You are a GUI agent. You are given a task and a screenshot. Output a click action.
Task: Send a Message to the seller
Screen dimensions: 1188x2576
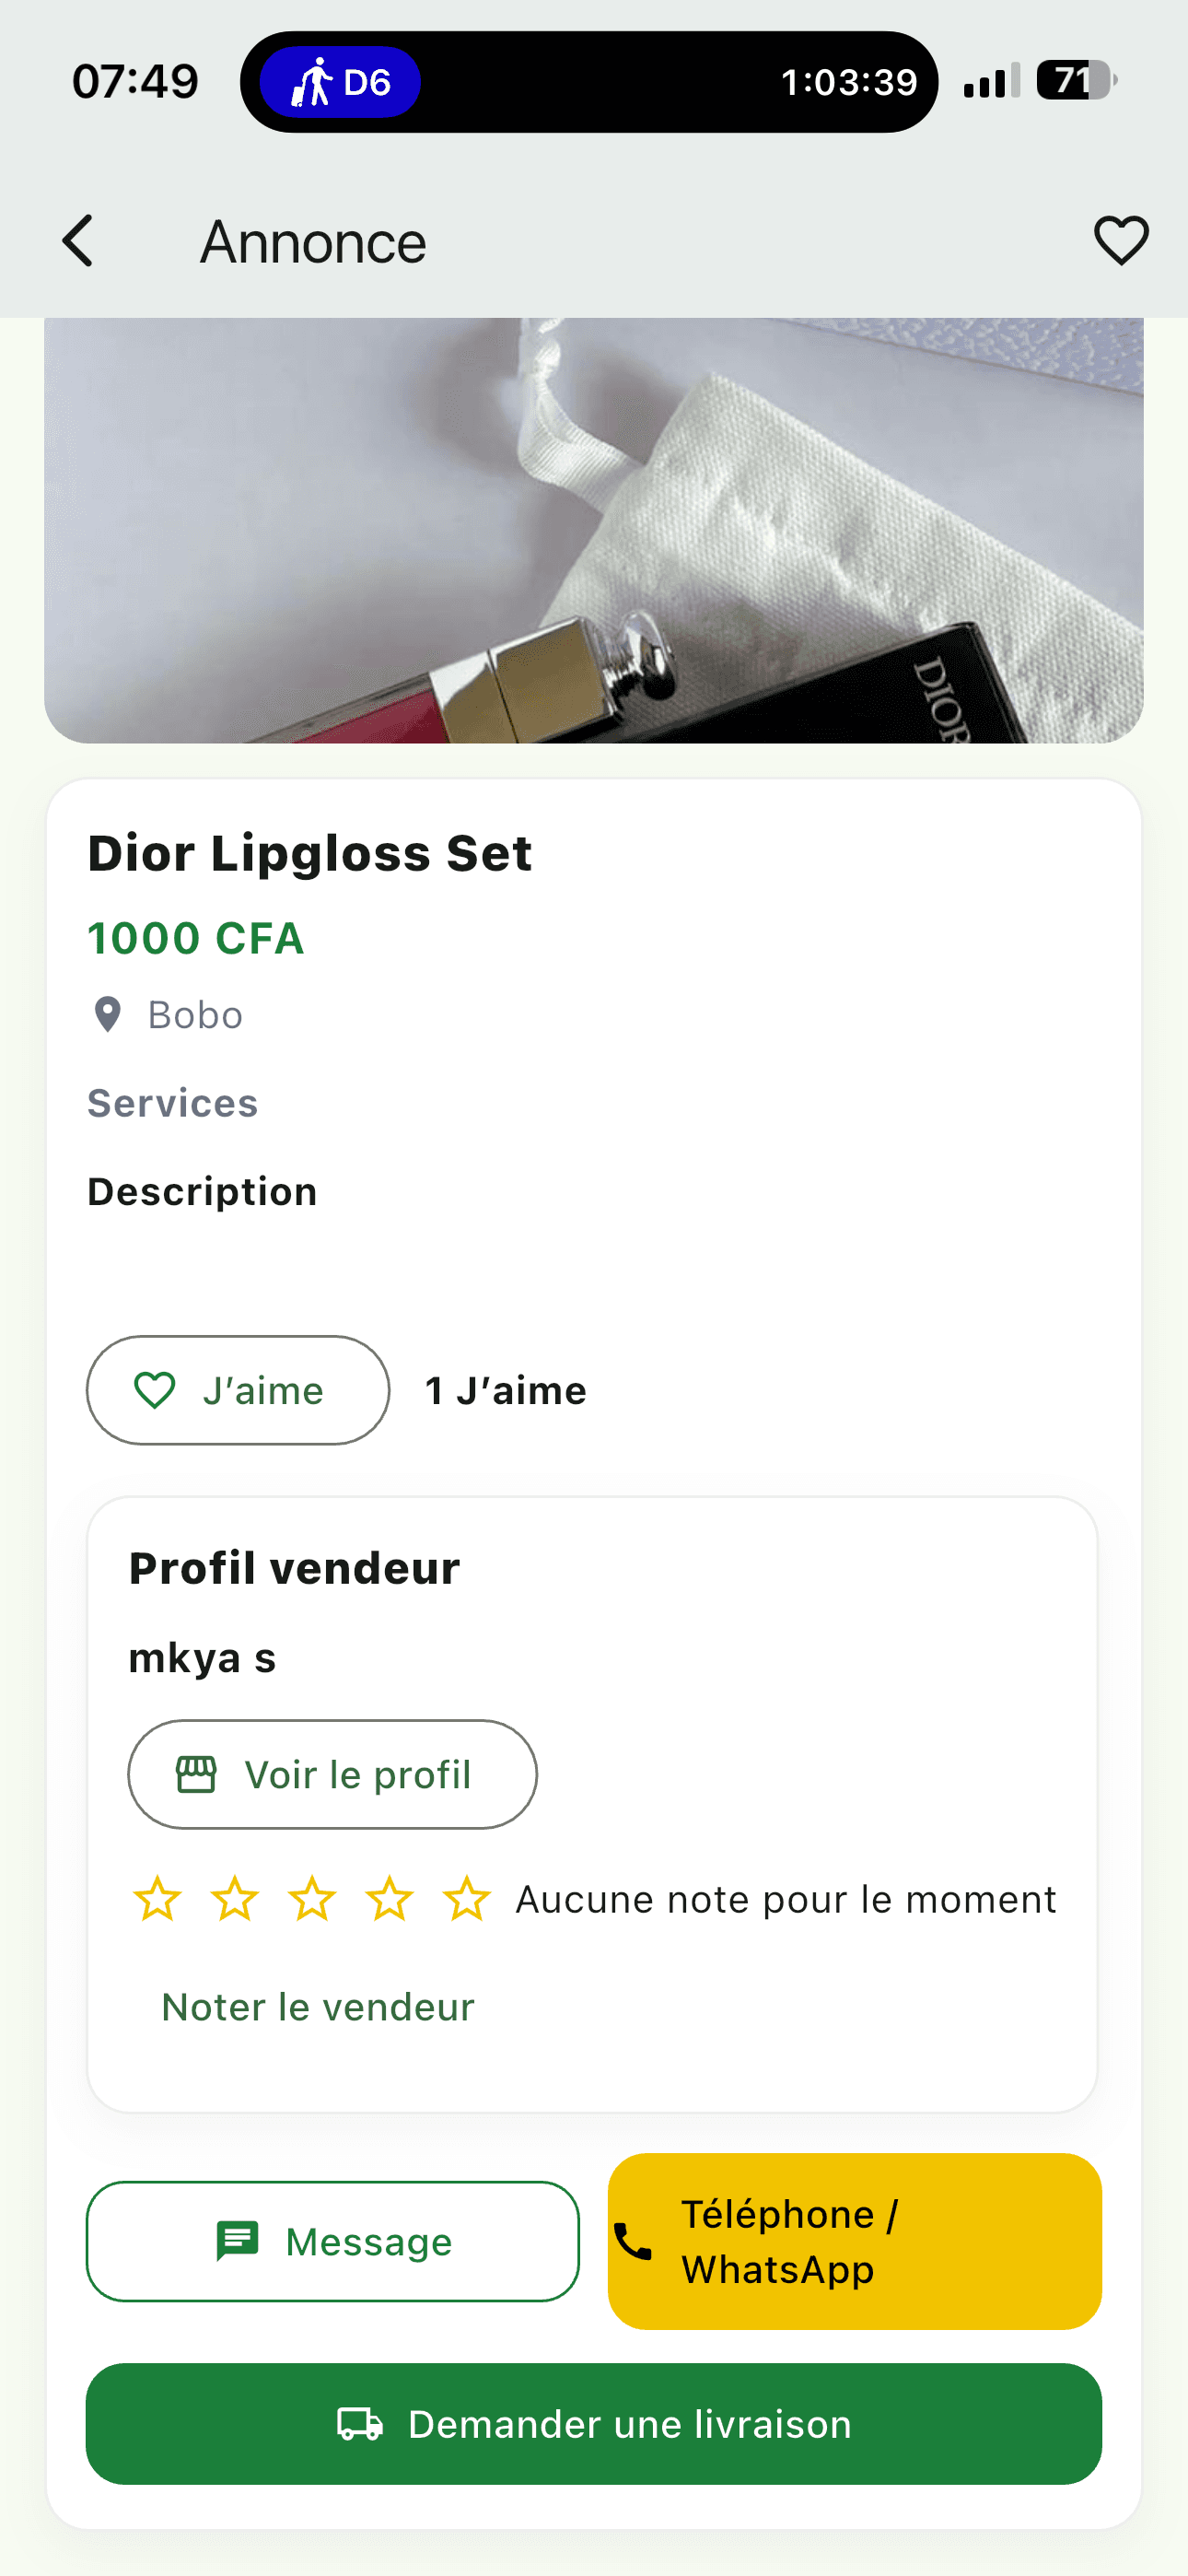[333, 2242]
